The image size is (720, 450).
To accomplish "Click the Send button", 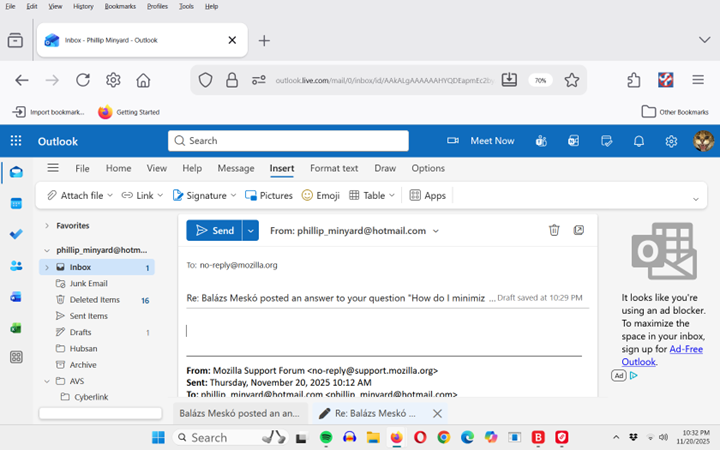I will (x=213, y=230).
